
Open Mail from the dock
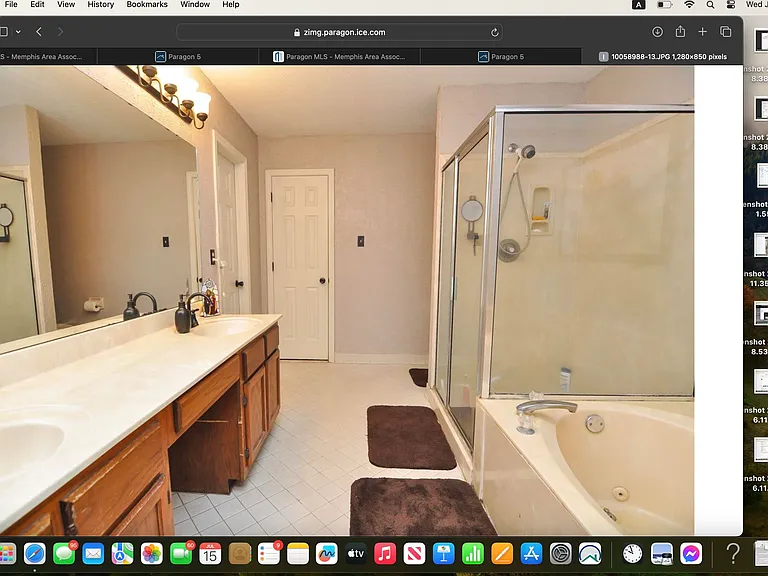click(93, 554)
